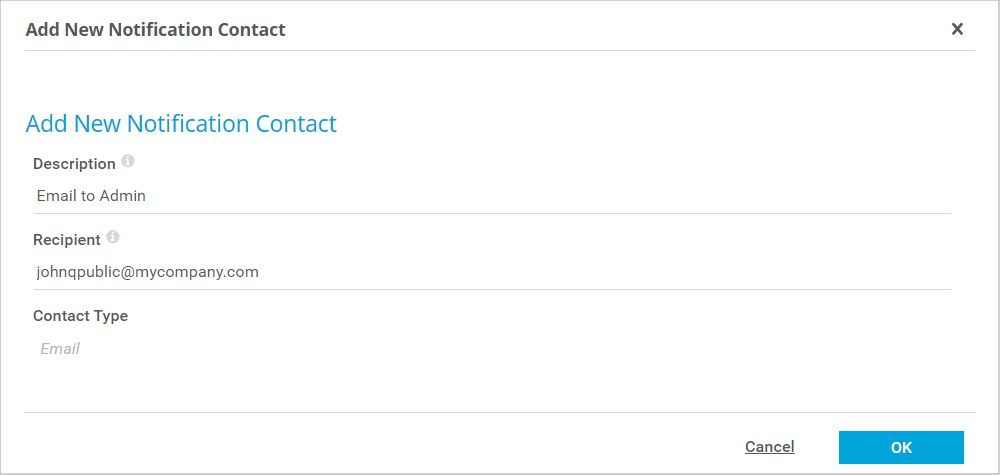Image resolution: width=1000 pixels, height=475 pixels.
Task: Click the underline beneath the Description field
Action: point(492,213)
